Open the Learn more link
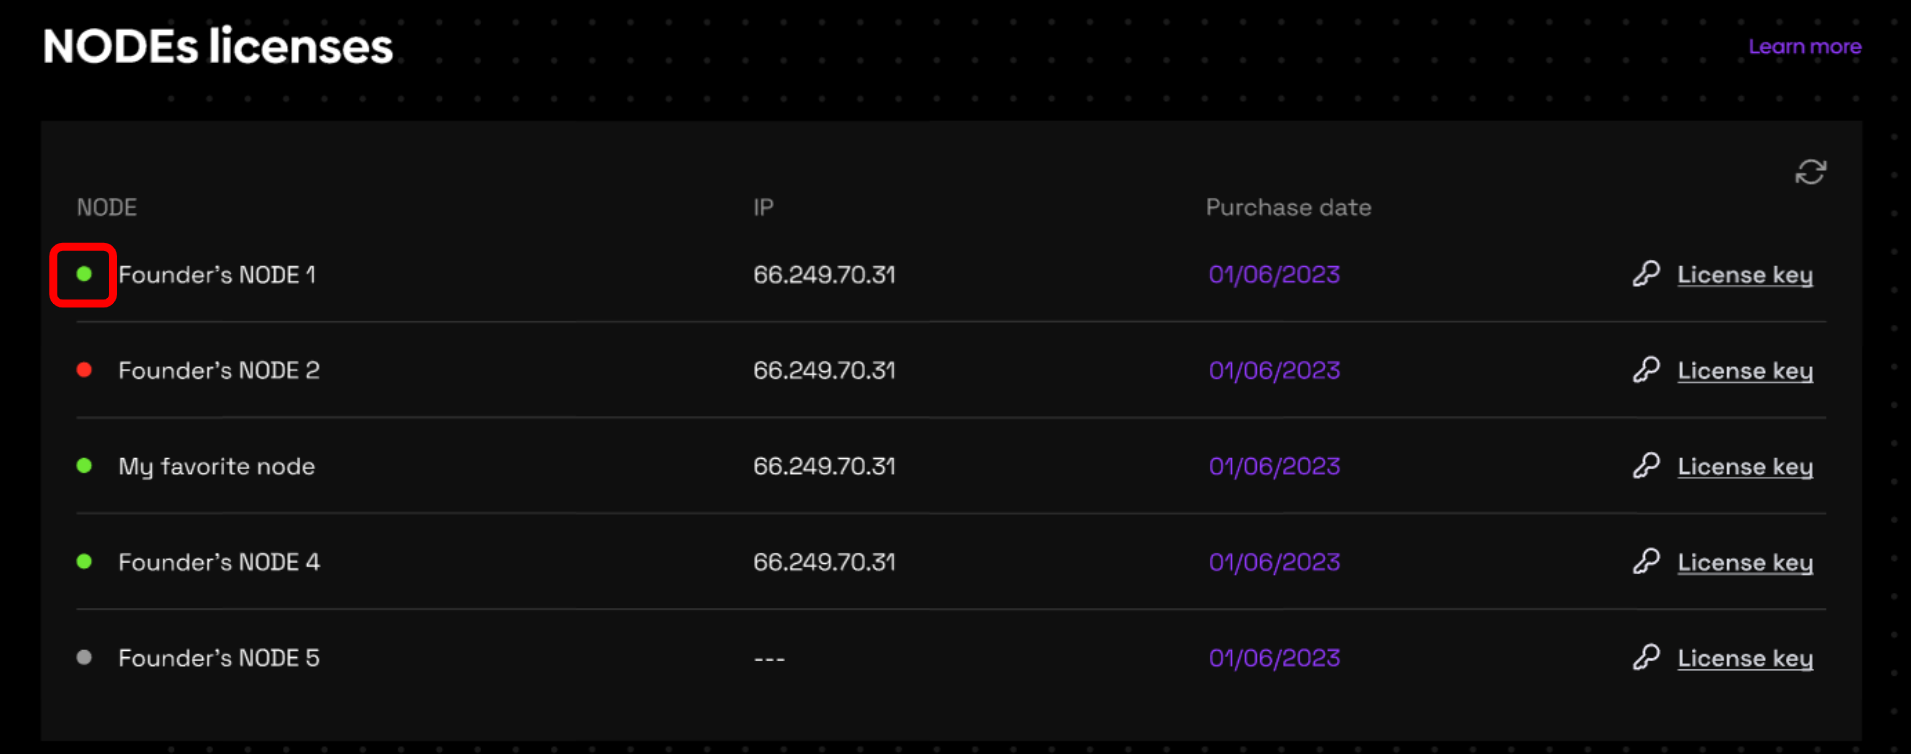The width and height of the screenshot is (1911, 754). [x=1804, y=47]
